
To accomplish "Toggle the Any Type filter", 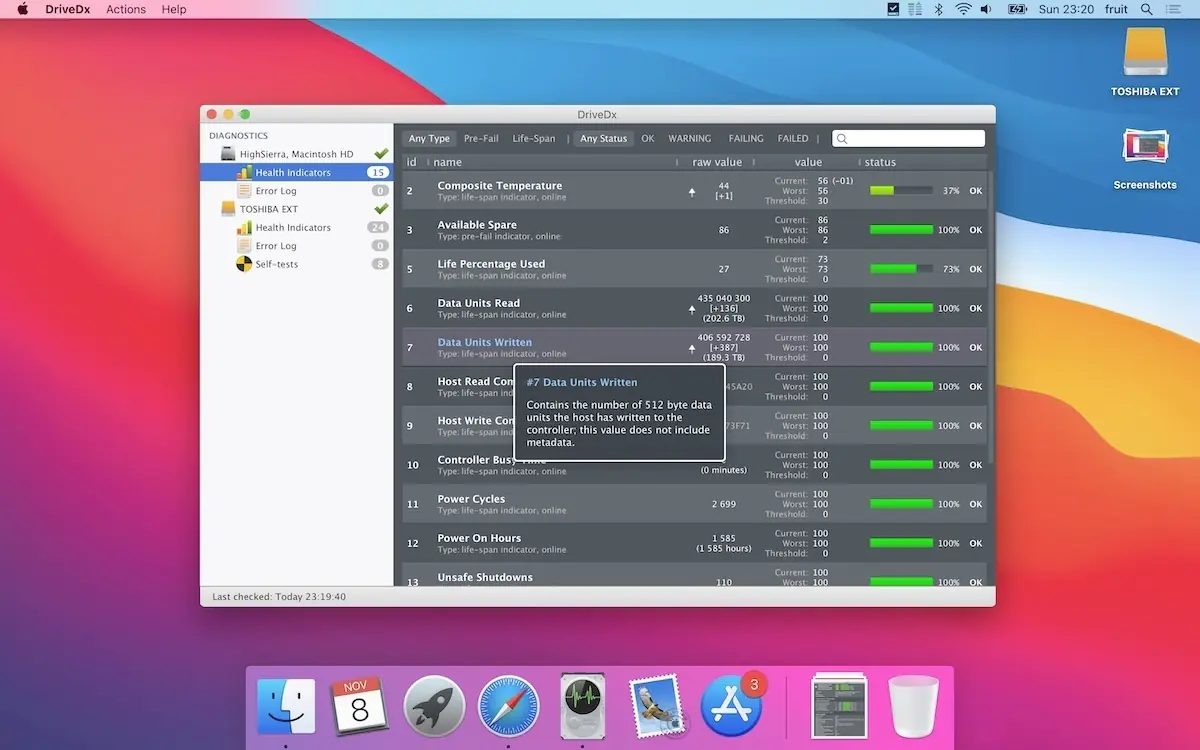I will 428,138.
